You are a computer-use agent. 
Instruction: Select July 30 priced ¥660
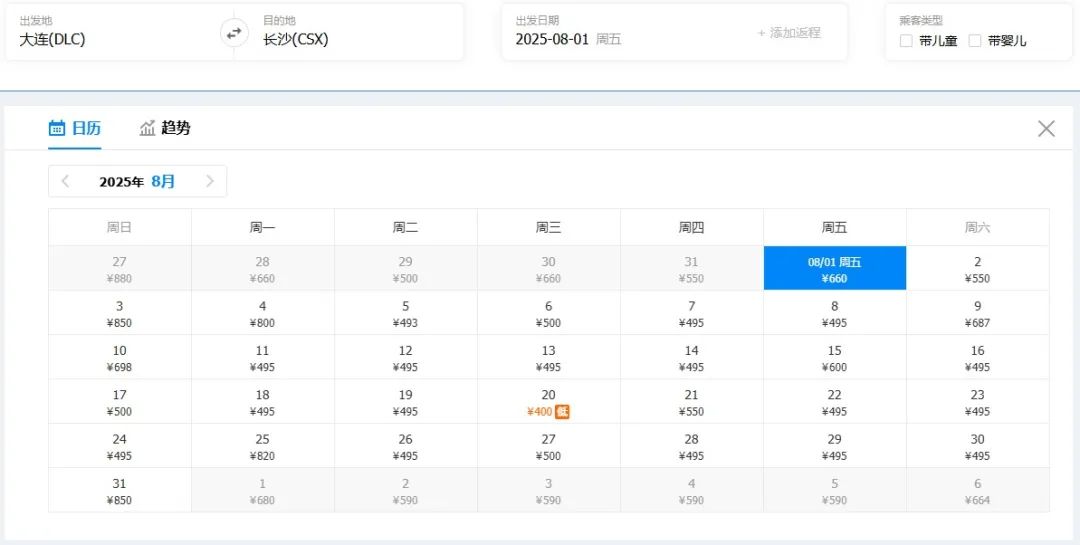point(549,268)
